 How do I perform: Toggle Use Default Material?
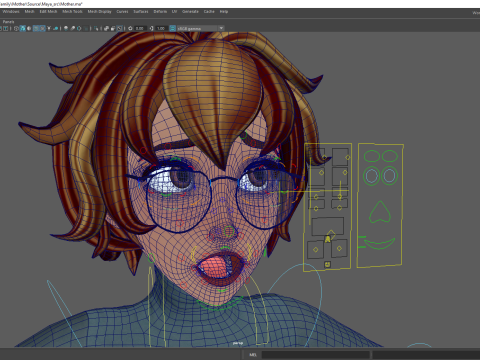[29, 28]
